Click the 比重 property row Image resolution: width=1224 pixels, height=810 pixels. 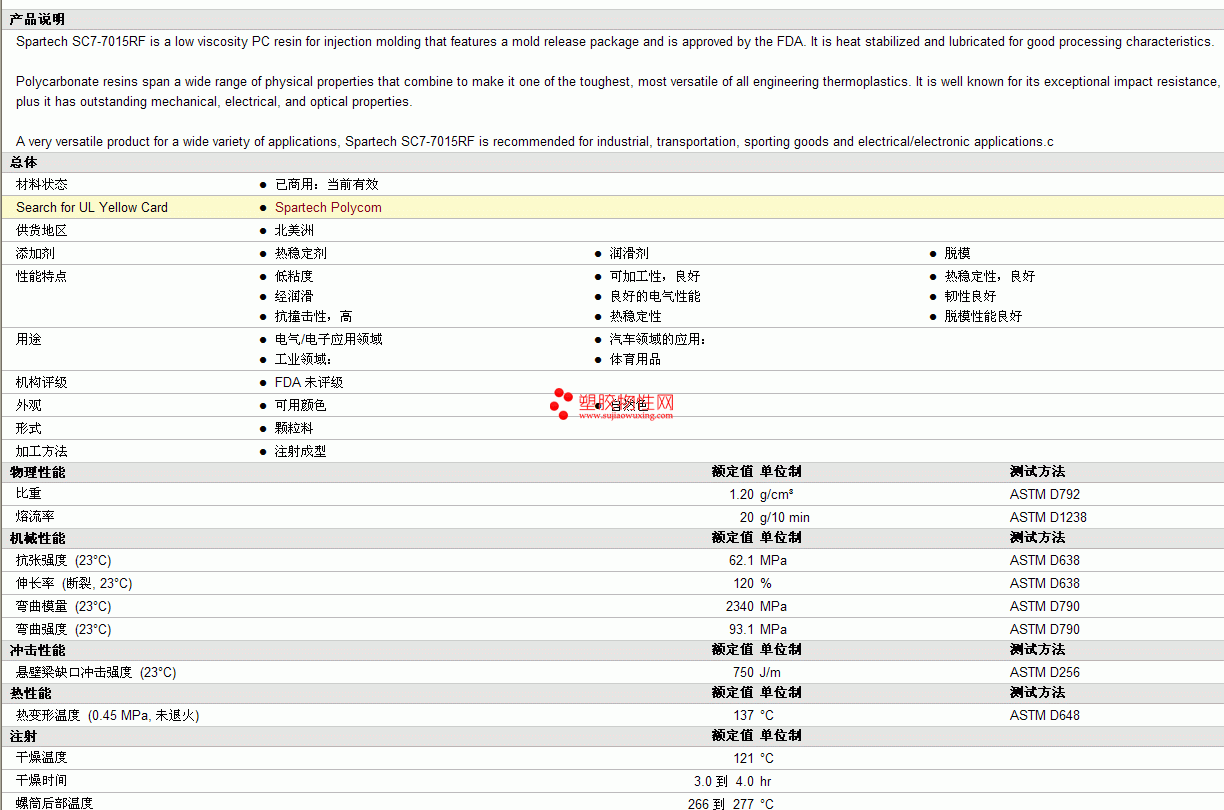612,494
